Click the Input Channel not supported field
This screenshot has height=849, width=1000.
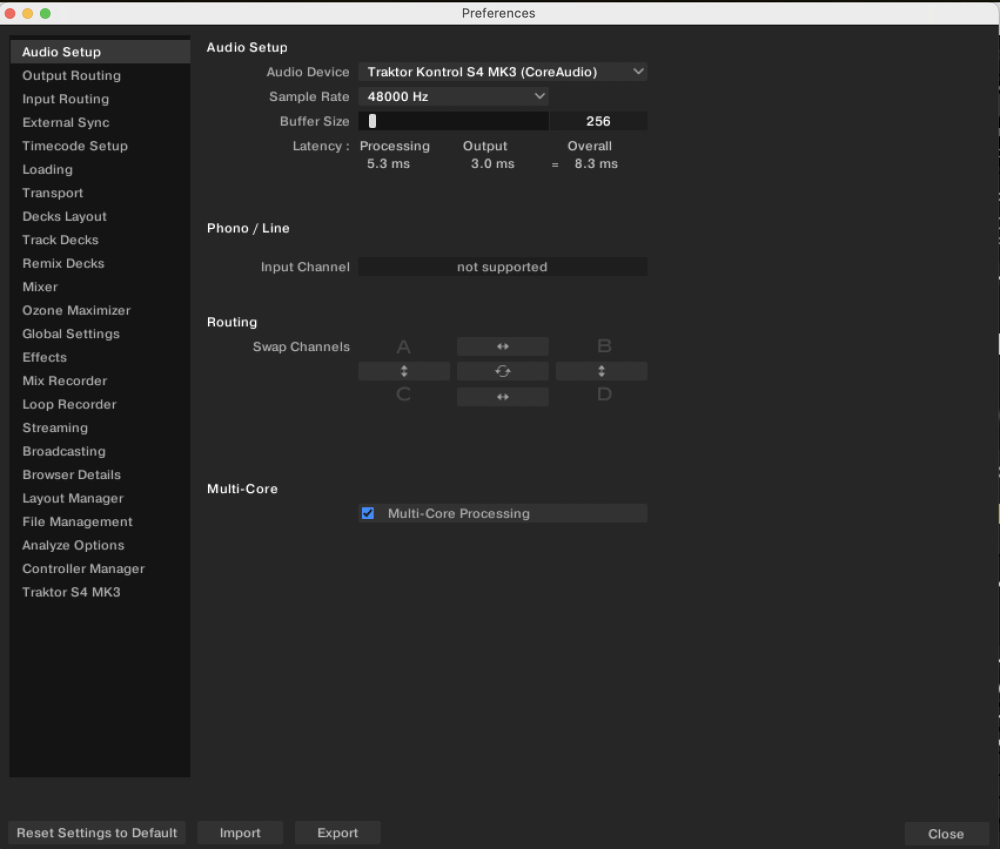click(503, 267)
